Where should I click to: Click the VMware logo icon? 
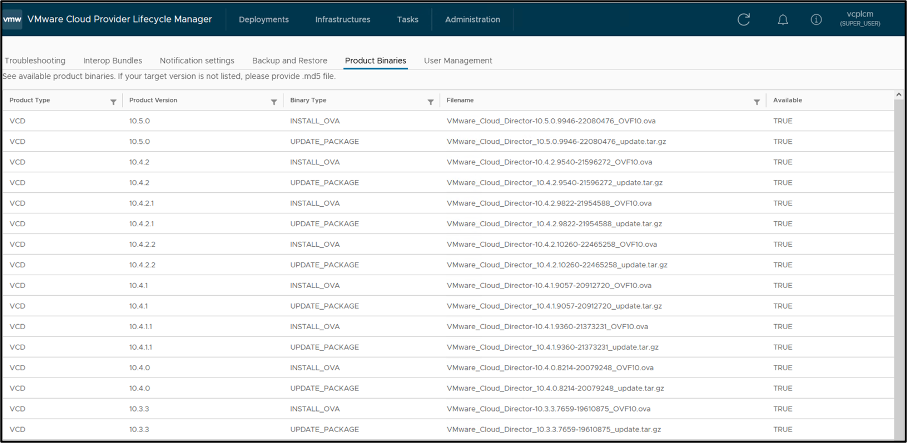coord(14,19)
